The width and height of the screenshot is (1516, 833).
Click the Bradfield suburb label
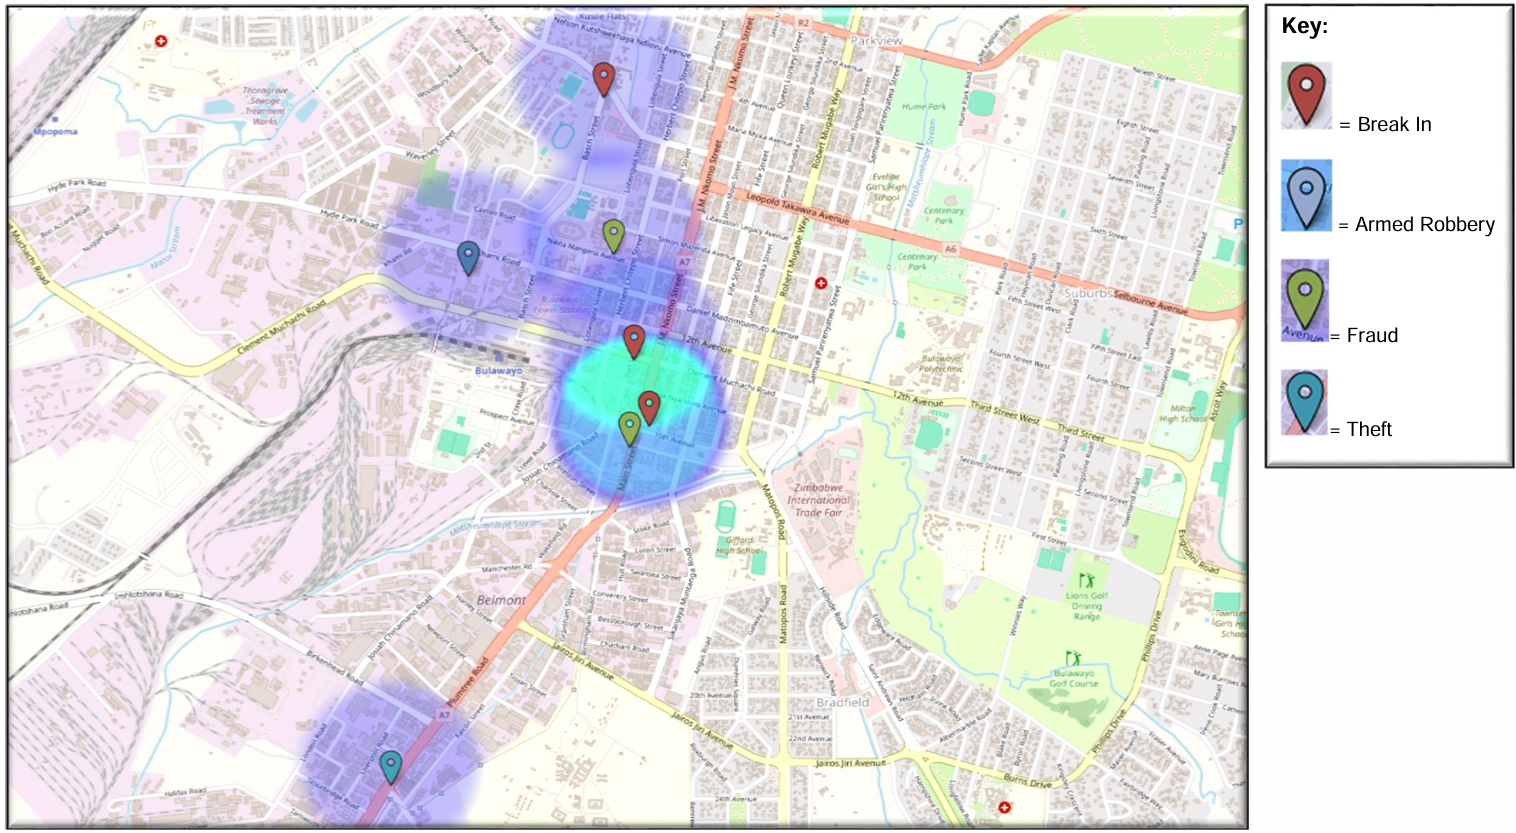[842, 702]
